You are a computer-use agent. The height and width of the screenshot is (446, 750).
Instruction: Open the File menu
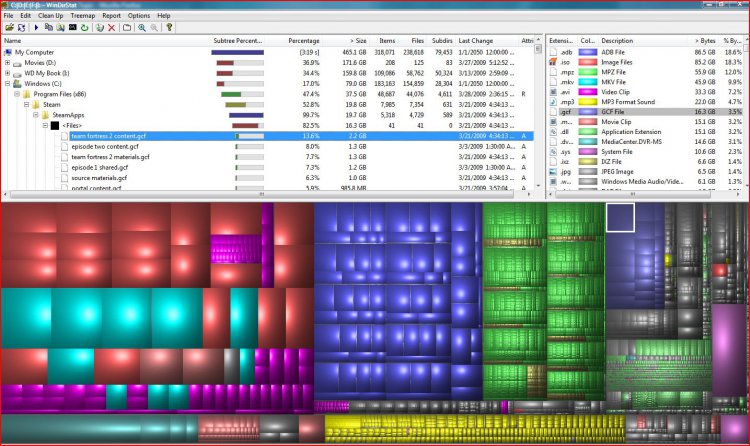[x=9, y=15]
